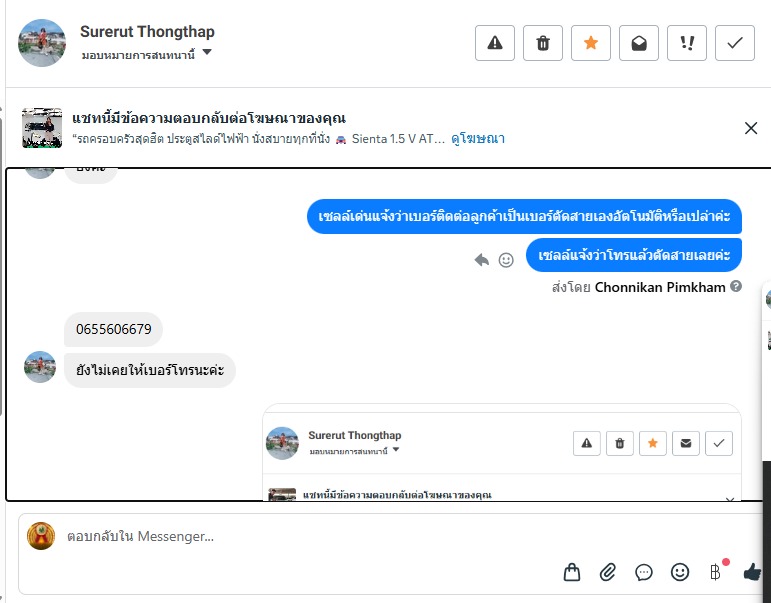Screen dimensions: 771x603
Task: Click the baht payment request icon
Action: pyautogui.click(x=715, y=572)
